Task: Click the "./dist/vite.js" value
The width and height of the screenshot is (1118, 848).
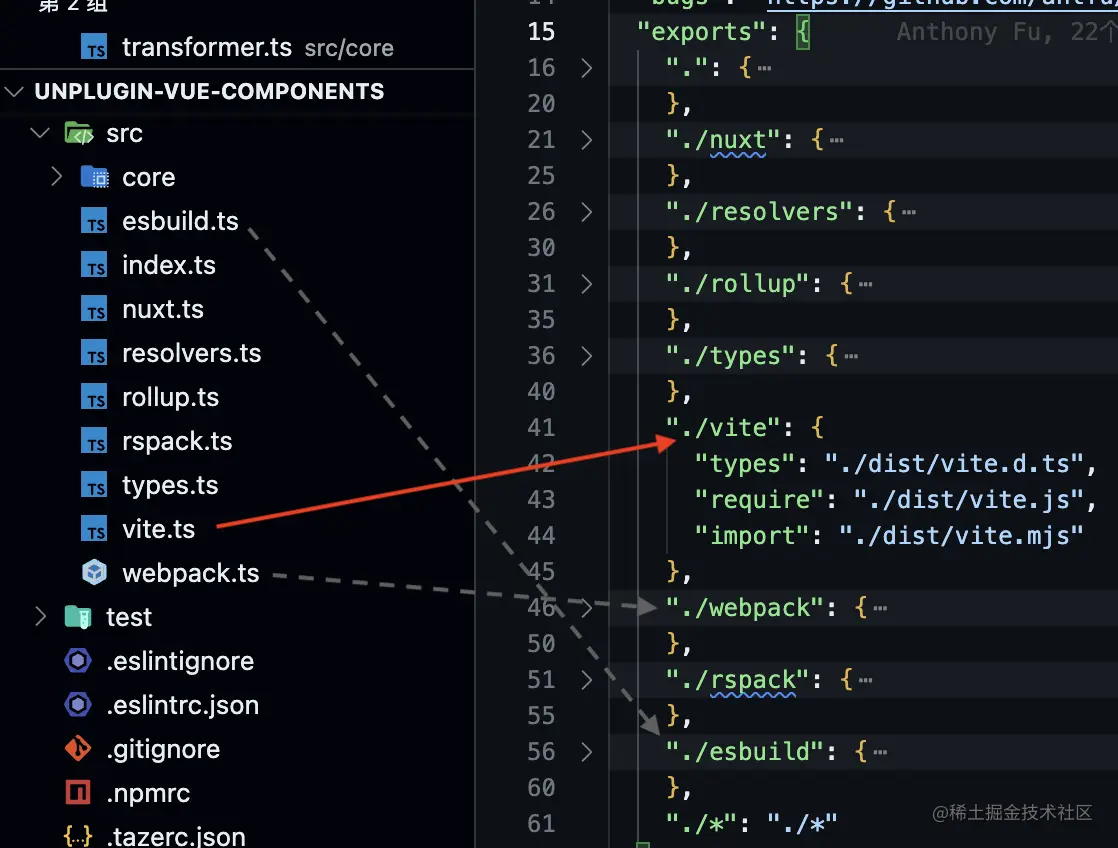Action: pyautogui.click(x=969, y=500)
